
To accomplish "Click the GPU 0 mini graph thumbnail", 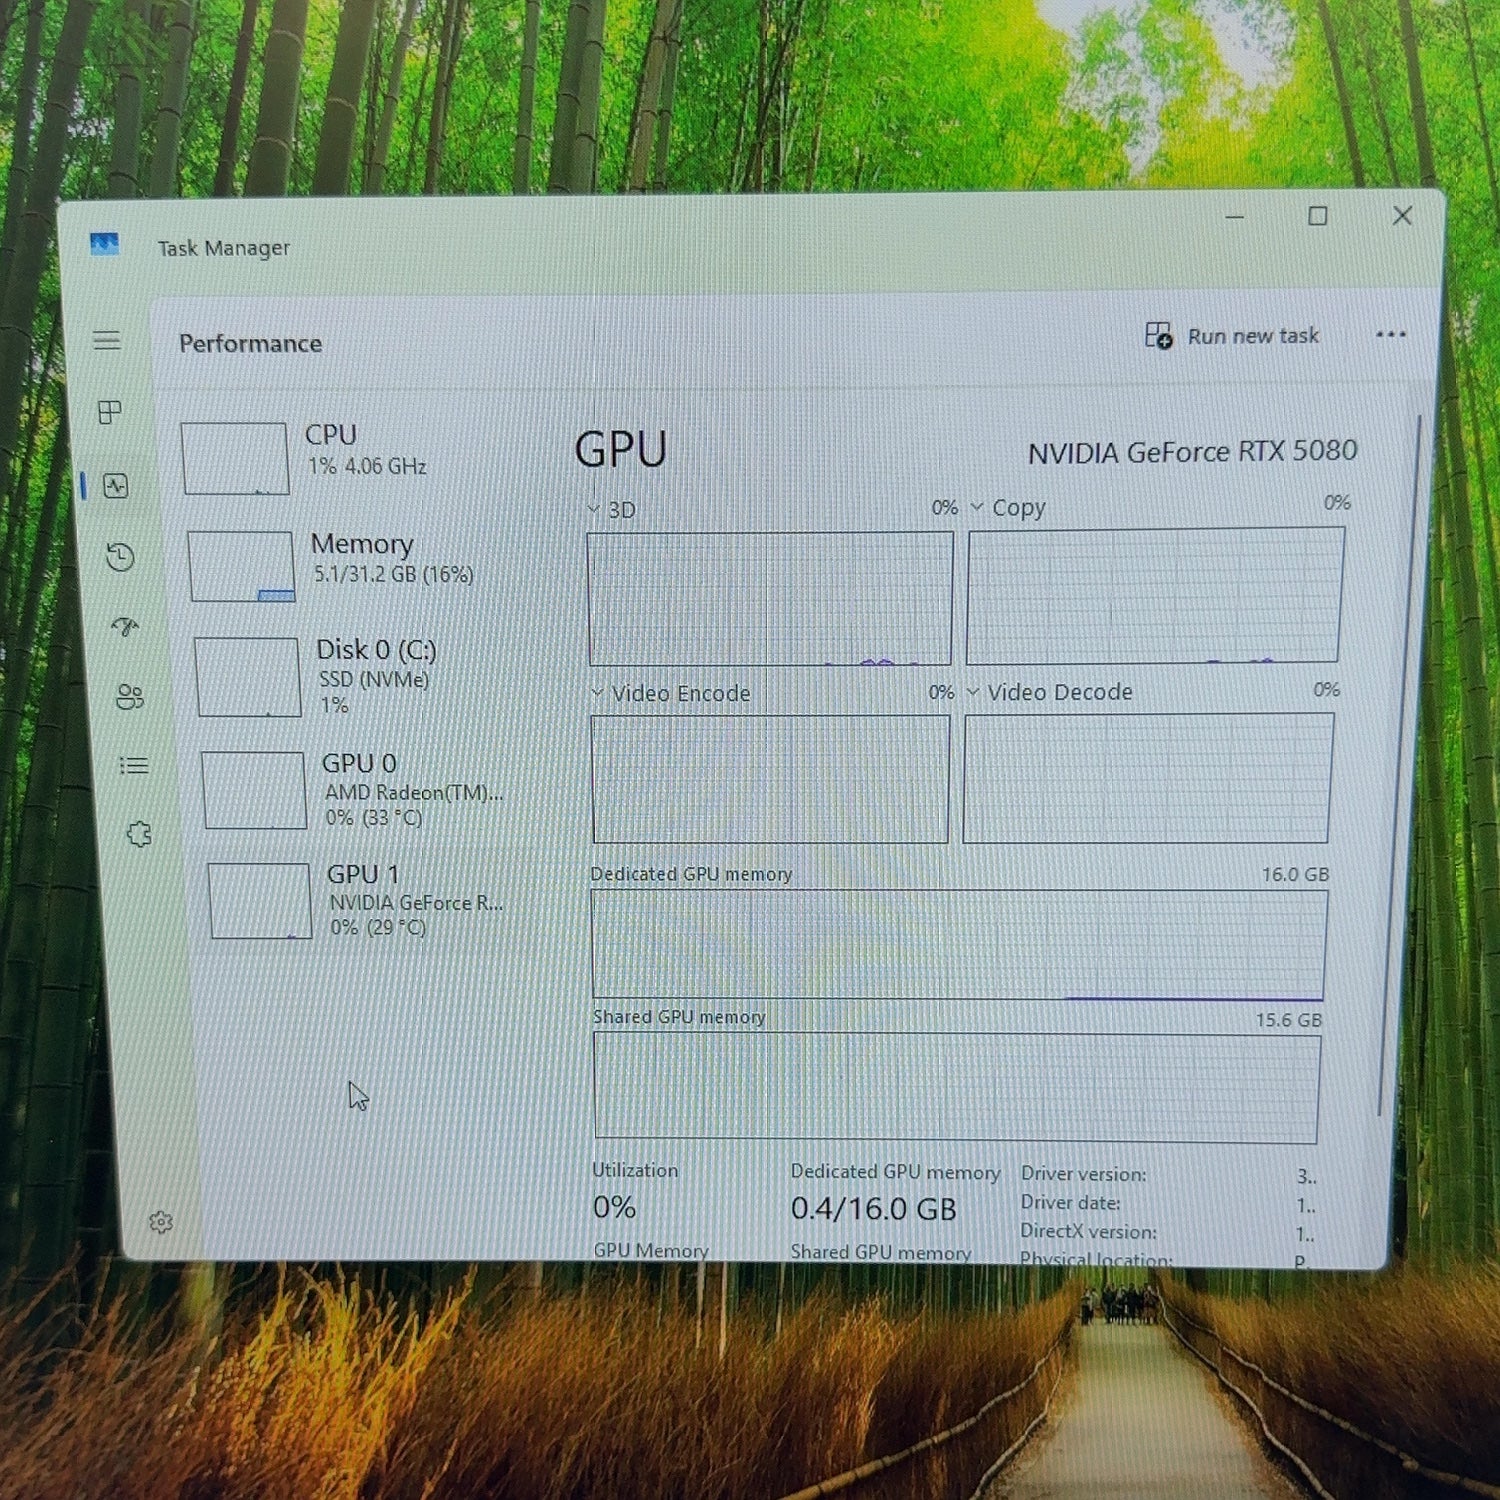I will [x=254, y=790].
